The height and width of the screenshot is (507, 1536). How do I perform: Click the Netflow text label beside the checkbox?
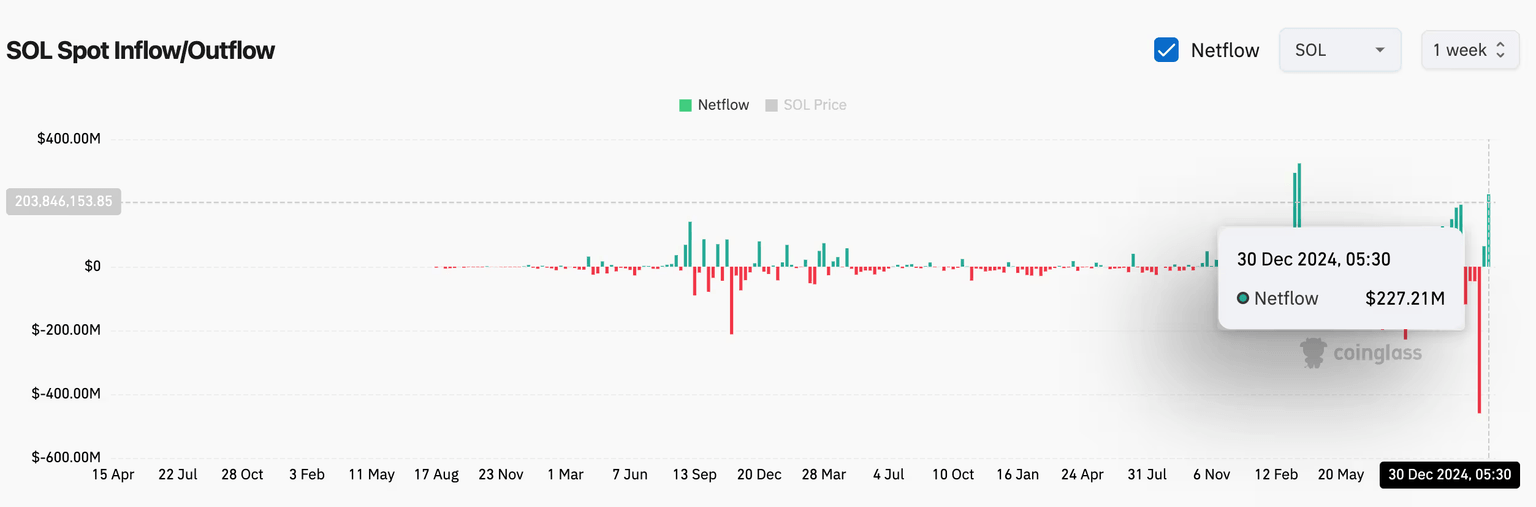point(1224,50)
